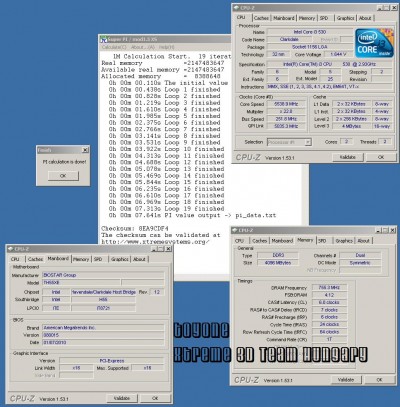Click the Core Speed value 5538.9 MHz
Viewport: 400px width, 407px height.
[x=286, y=104]
